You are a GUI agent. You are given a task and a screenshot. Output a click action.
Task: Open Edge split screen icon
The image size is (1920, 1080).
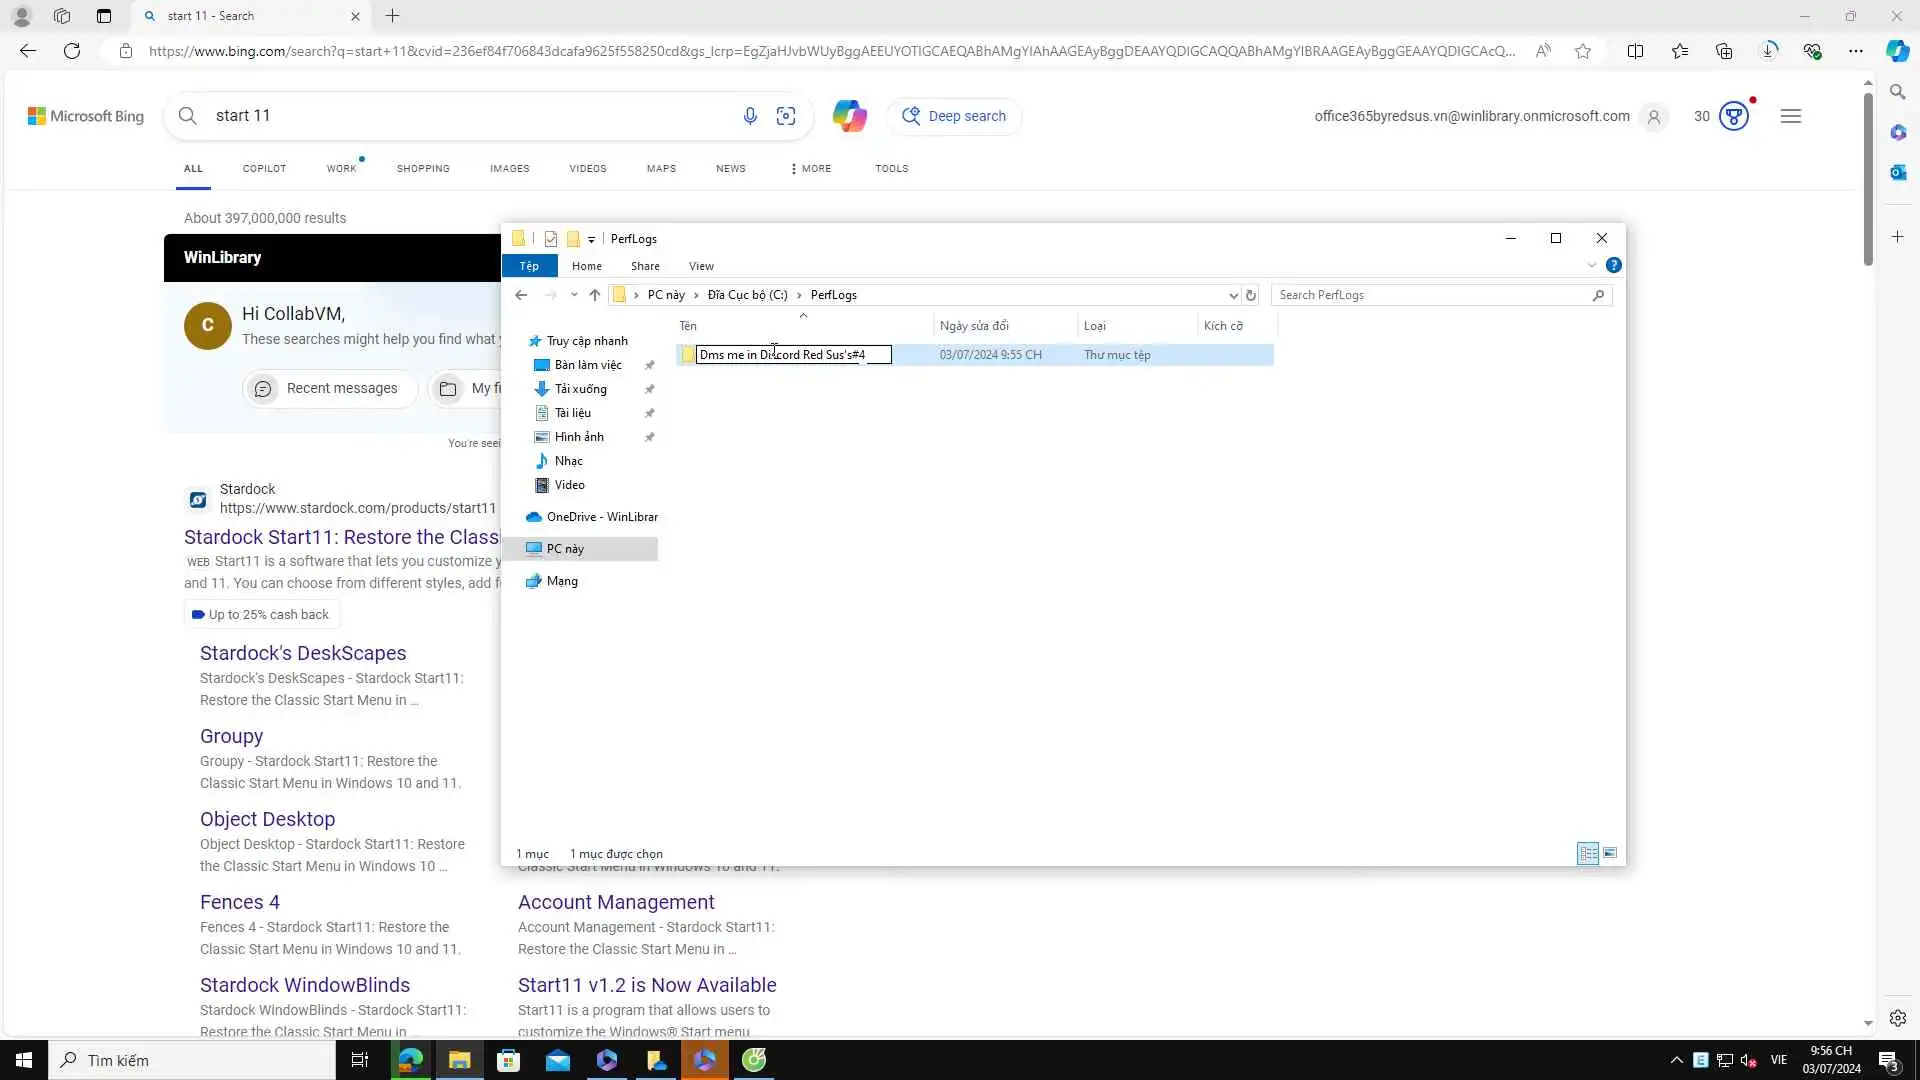point(1635,51)
